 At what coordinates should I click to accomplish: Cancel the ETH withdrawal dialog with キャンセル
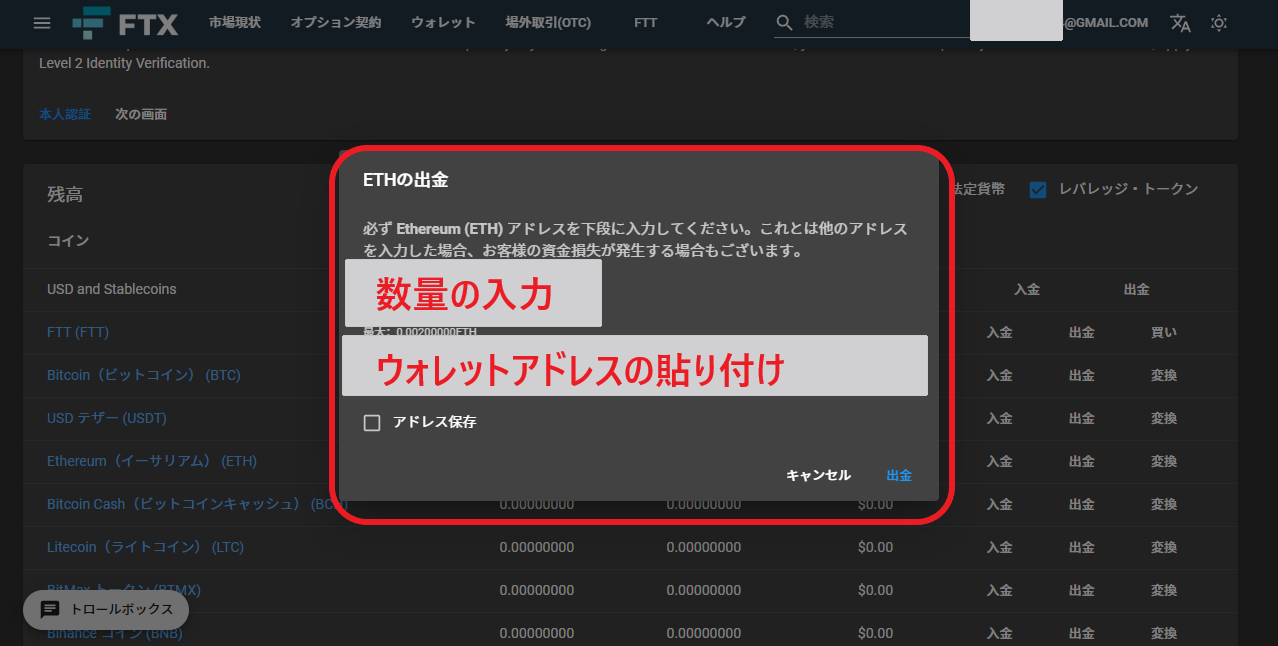click(818, 475)
